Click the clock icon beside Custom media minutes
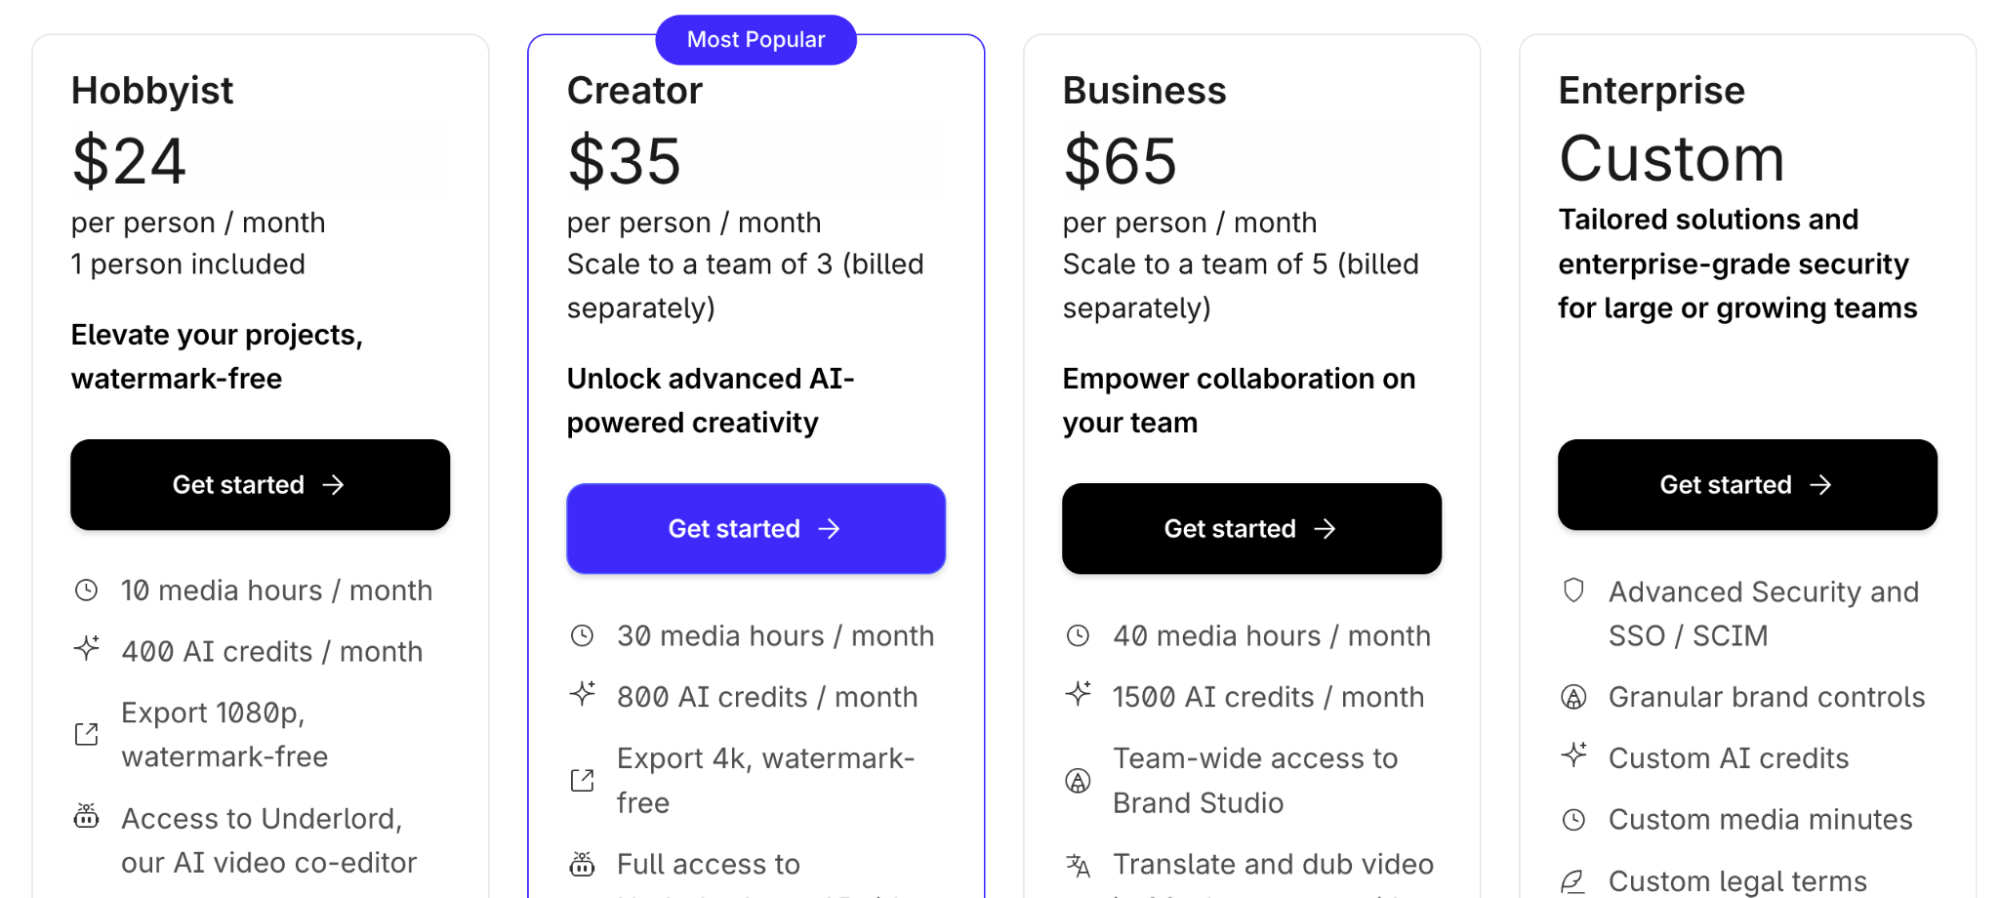Image resolution: width=1999 pixels, height=898 pixels. pos(1574,820)
